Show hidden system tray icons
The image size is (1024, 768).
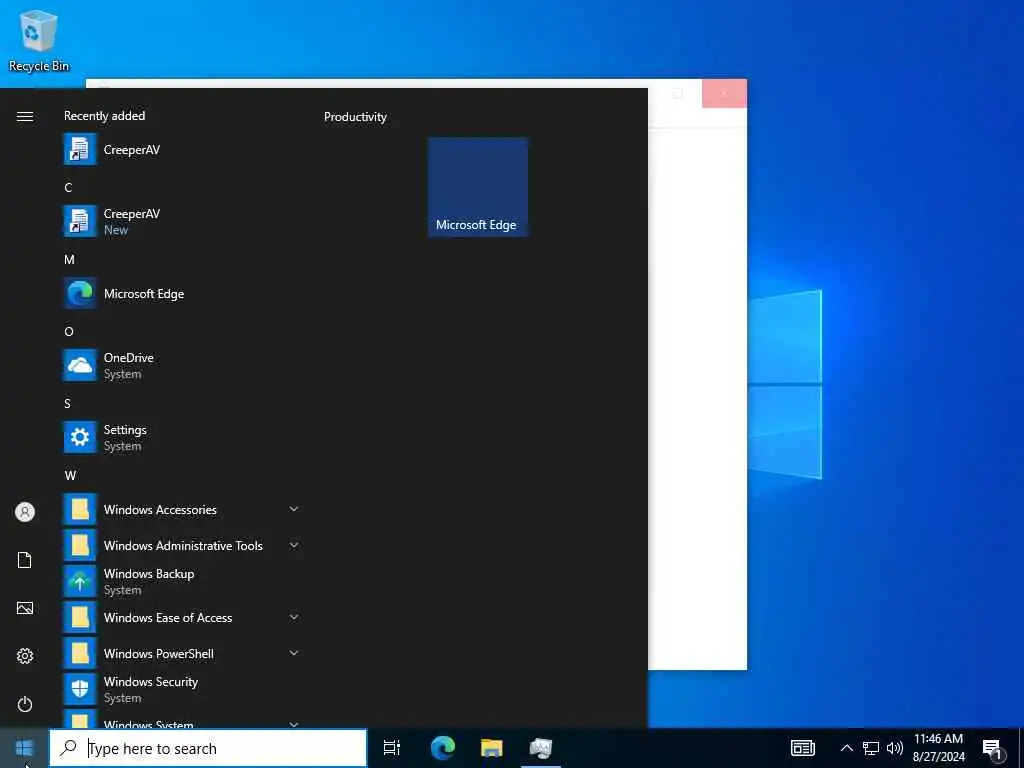846,748
